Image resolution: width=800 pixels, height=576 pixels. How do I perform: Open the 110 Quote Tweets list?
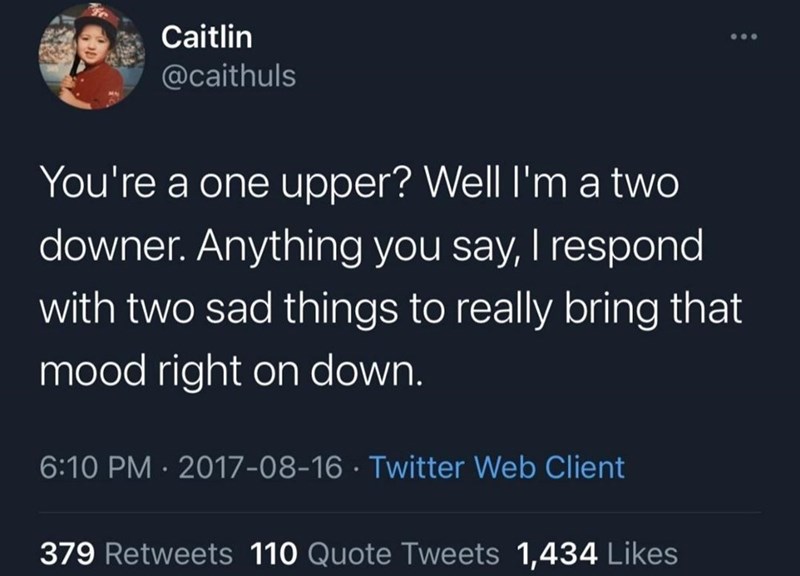coord(373,552)
